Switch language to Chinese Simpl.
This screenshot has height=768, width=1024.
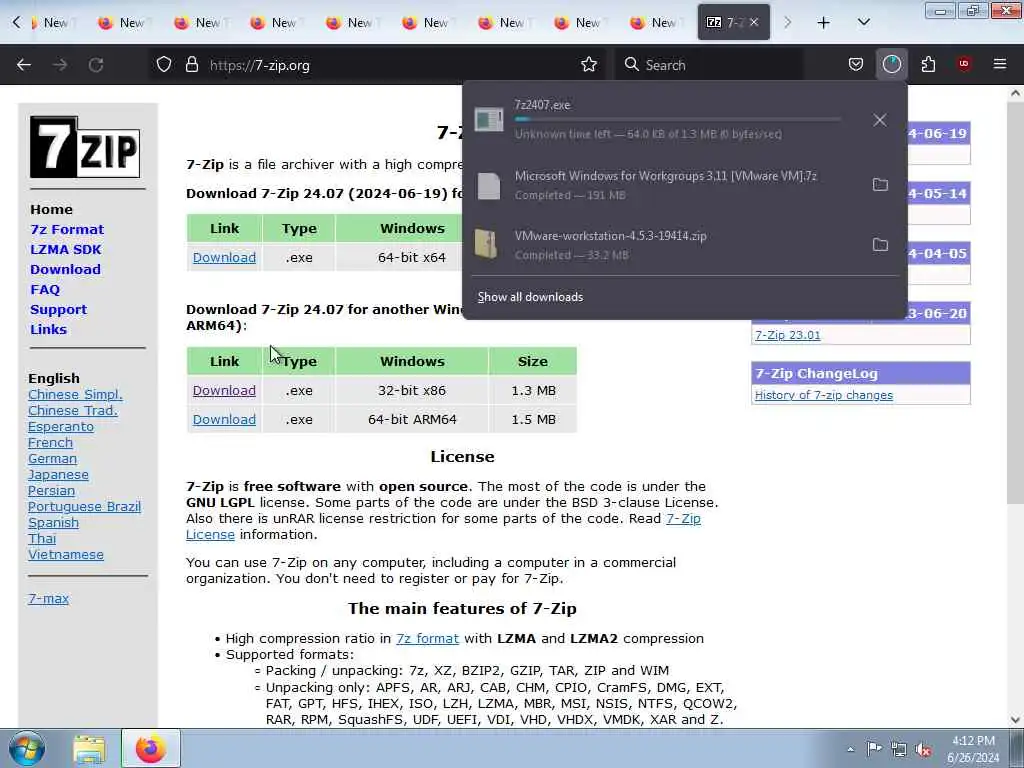75,394
